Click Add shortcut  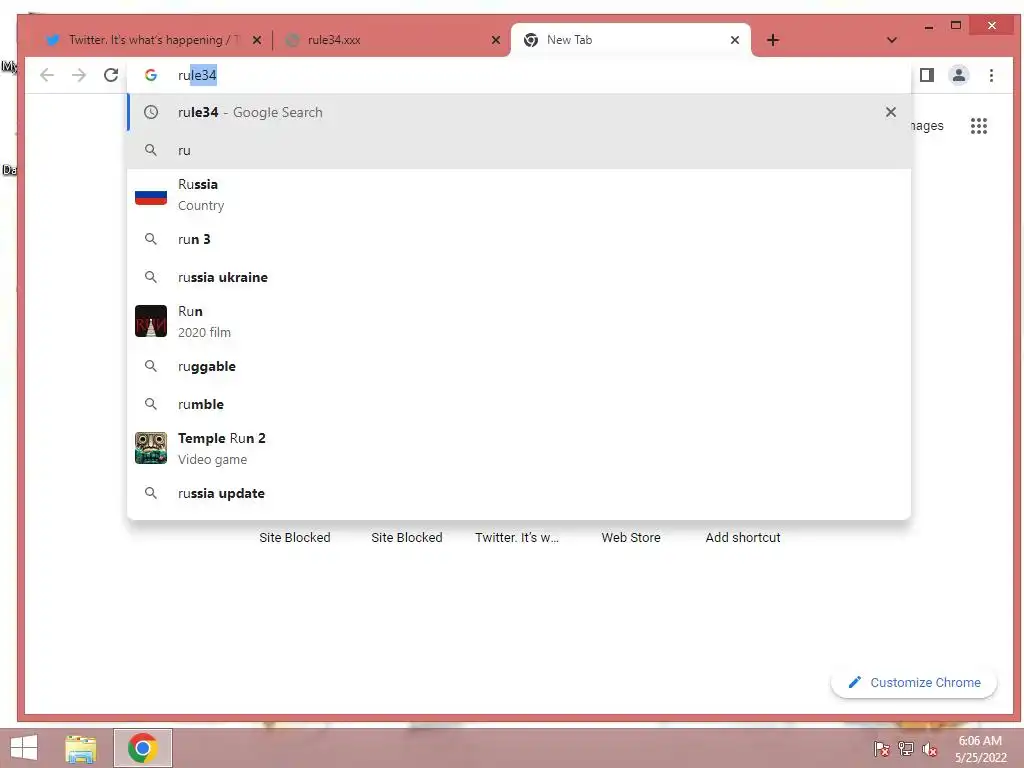(743, 537)
